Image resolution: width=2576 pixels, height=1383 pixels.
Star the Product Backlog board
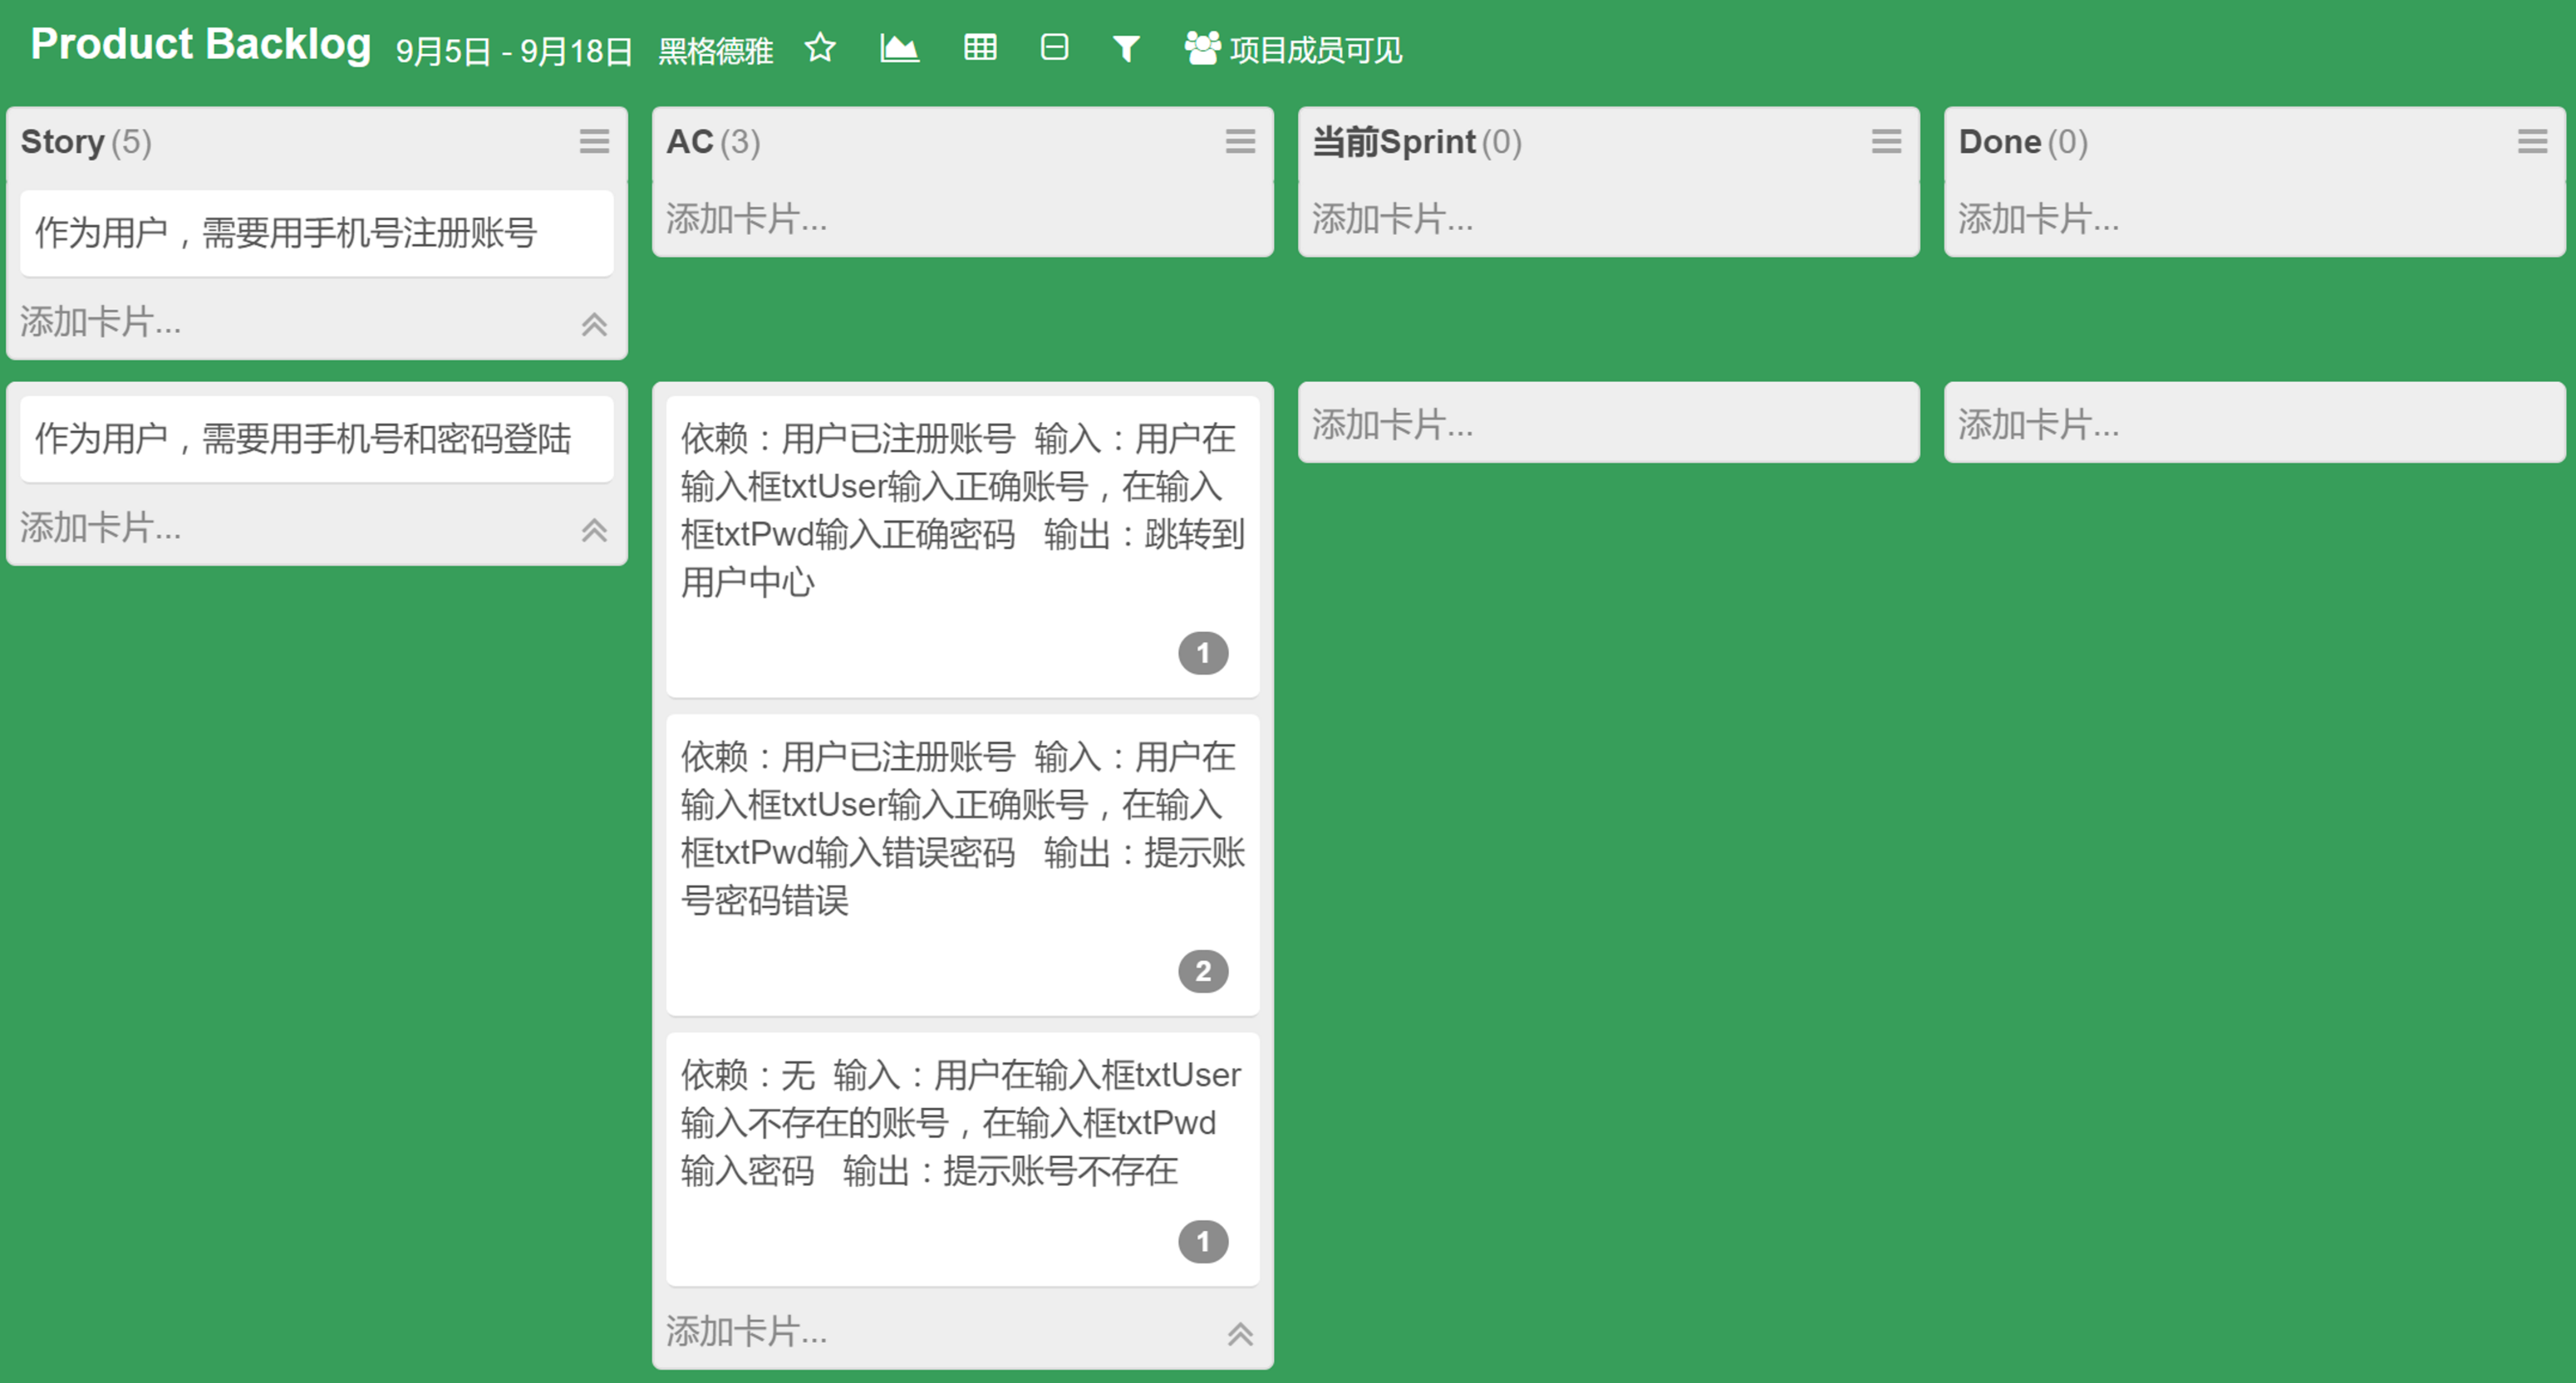click(820, 48)
